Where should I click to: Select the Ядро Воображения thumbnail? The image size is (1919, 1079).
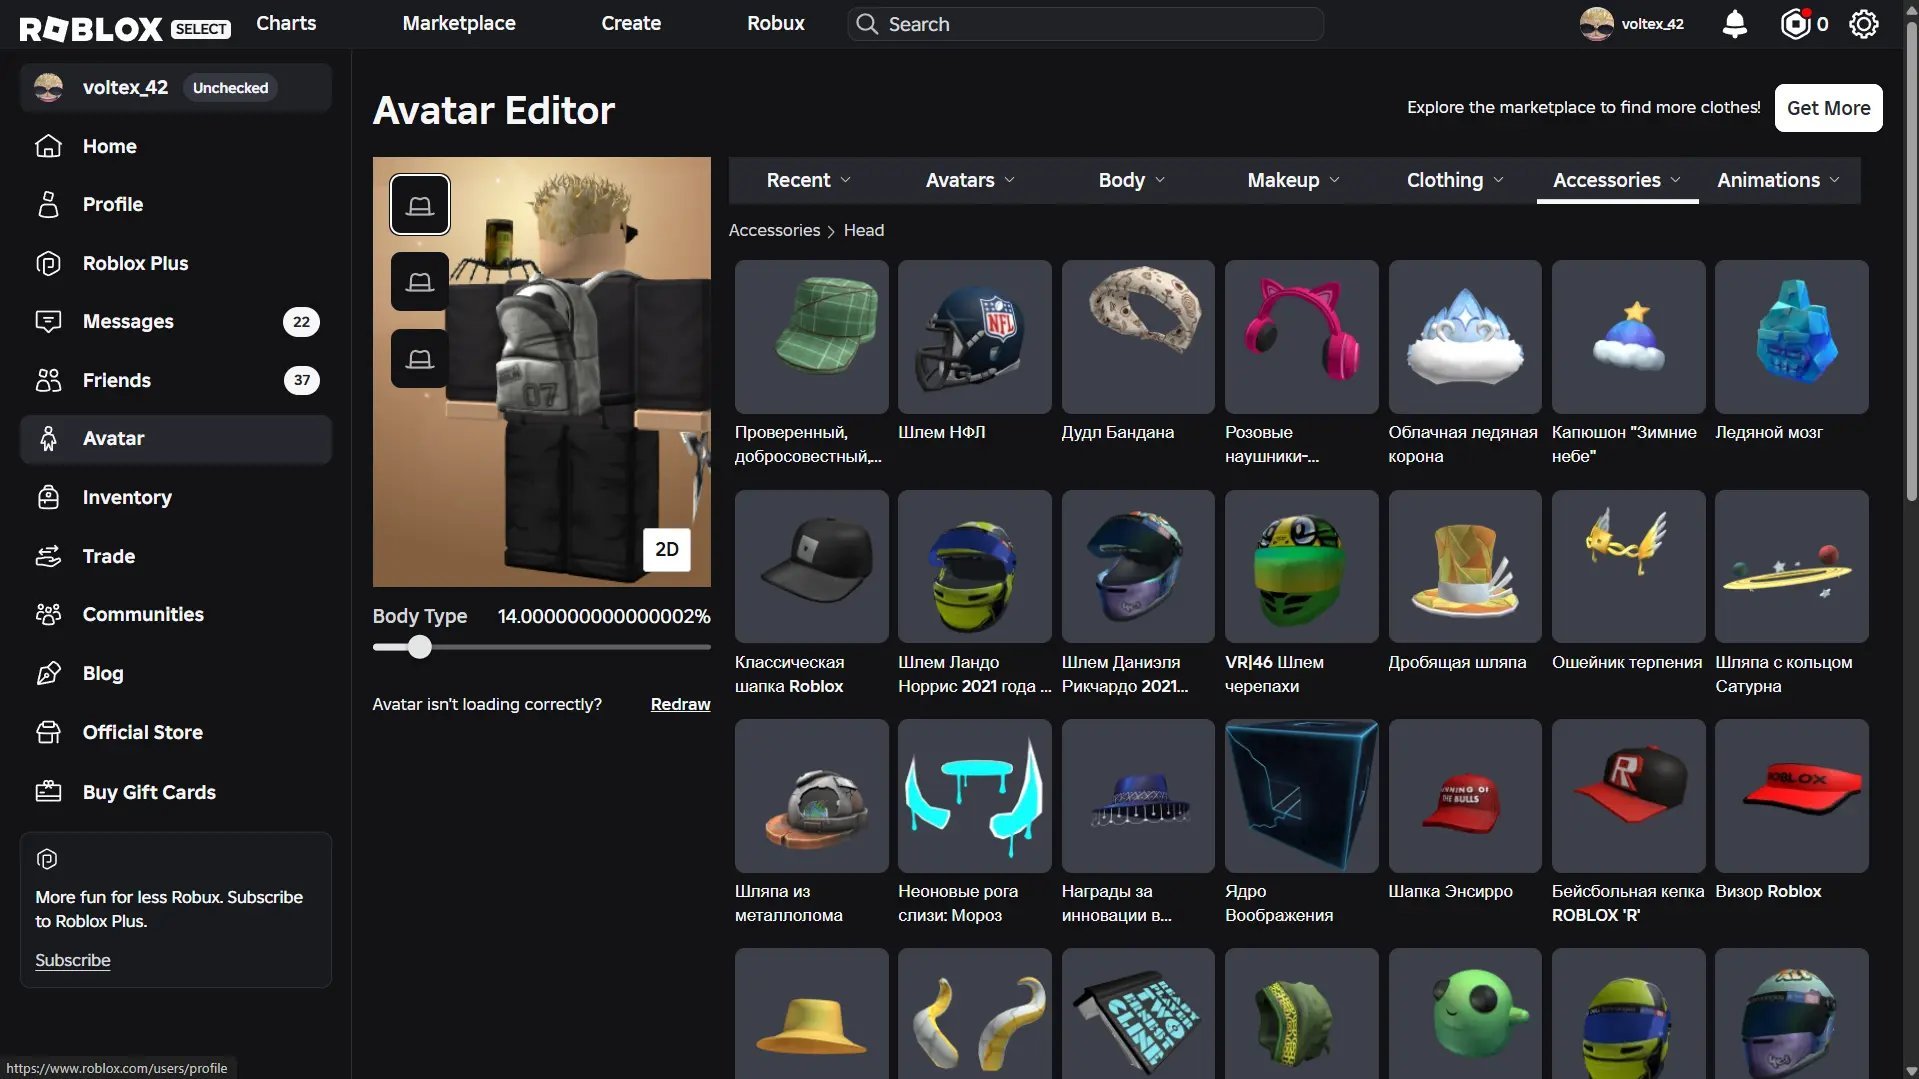pos(1301,795)
